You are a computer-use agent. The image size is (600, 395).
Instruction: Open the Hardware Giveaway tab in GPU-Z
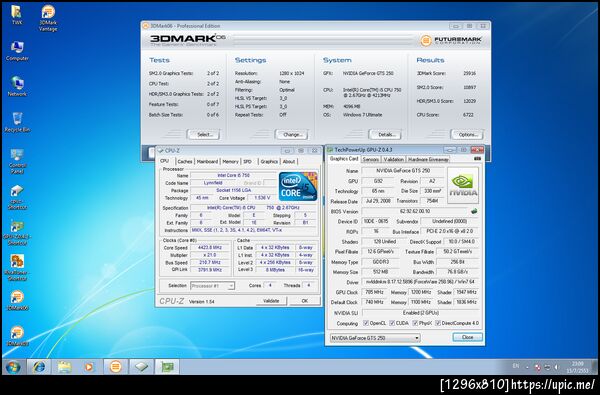coord(428,159)
